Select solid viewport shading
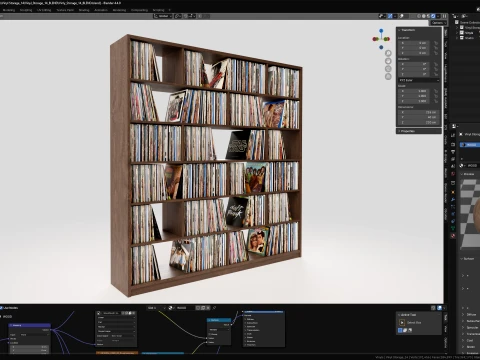480x360 pixels. click(x=424, y=16)
